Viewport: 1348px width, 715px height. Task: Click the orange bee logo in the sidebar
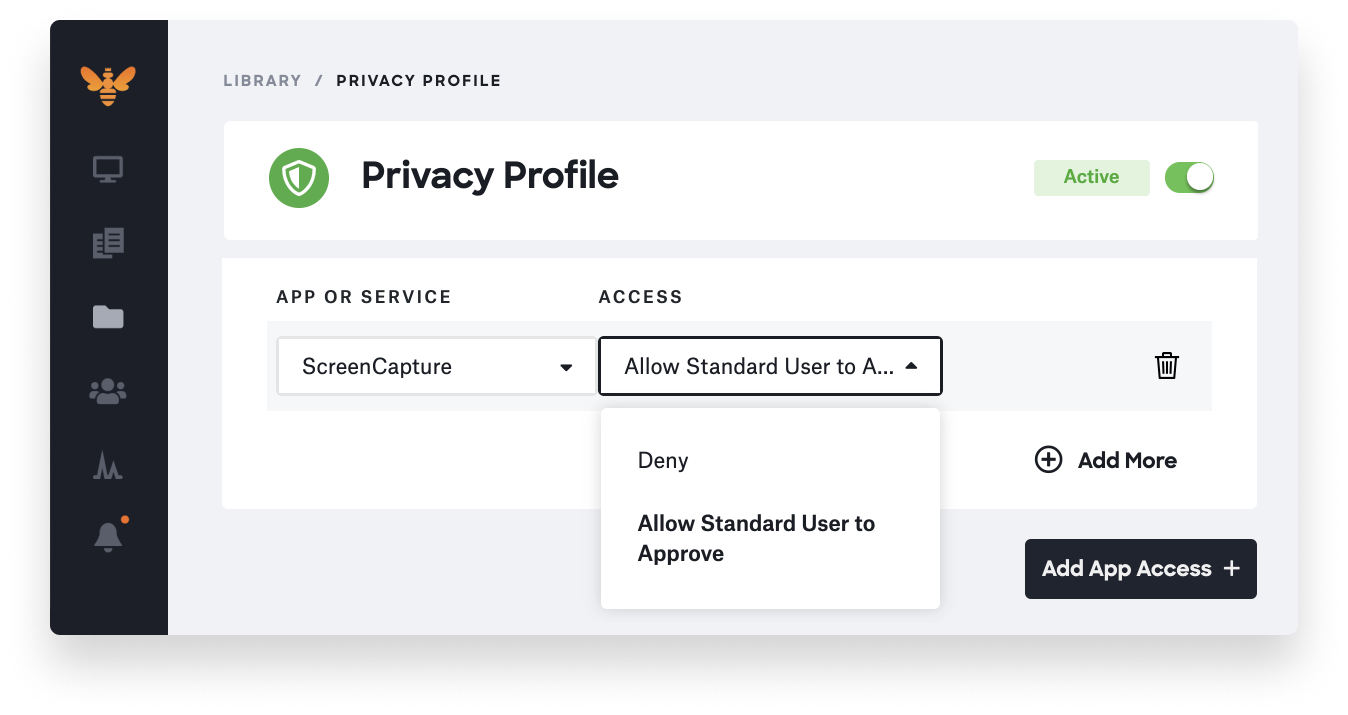coord(108,85)
